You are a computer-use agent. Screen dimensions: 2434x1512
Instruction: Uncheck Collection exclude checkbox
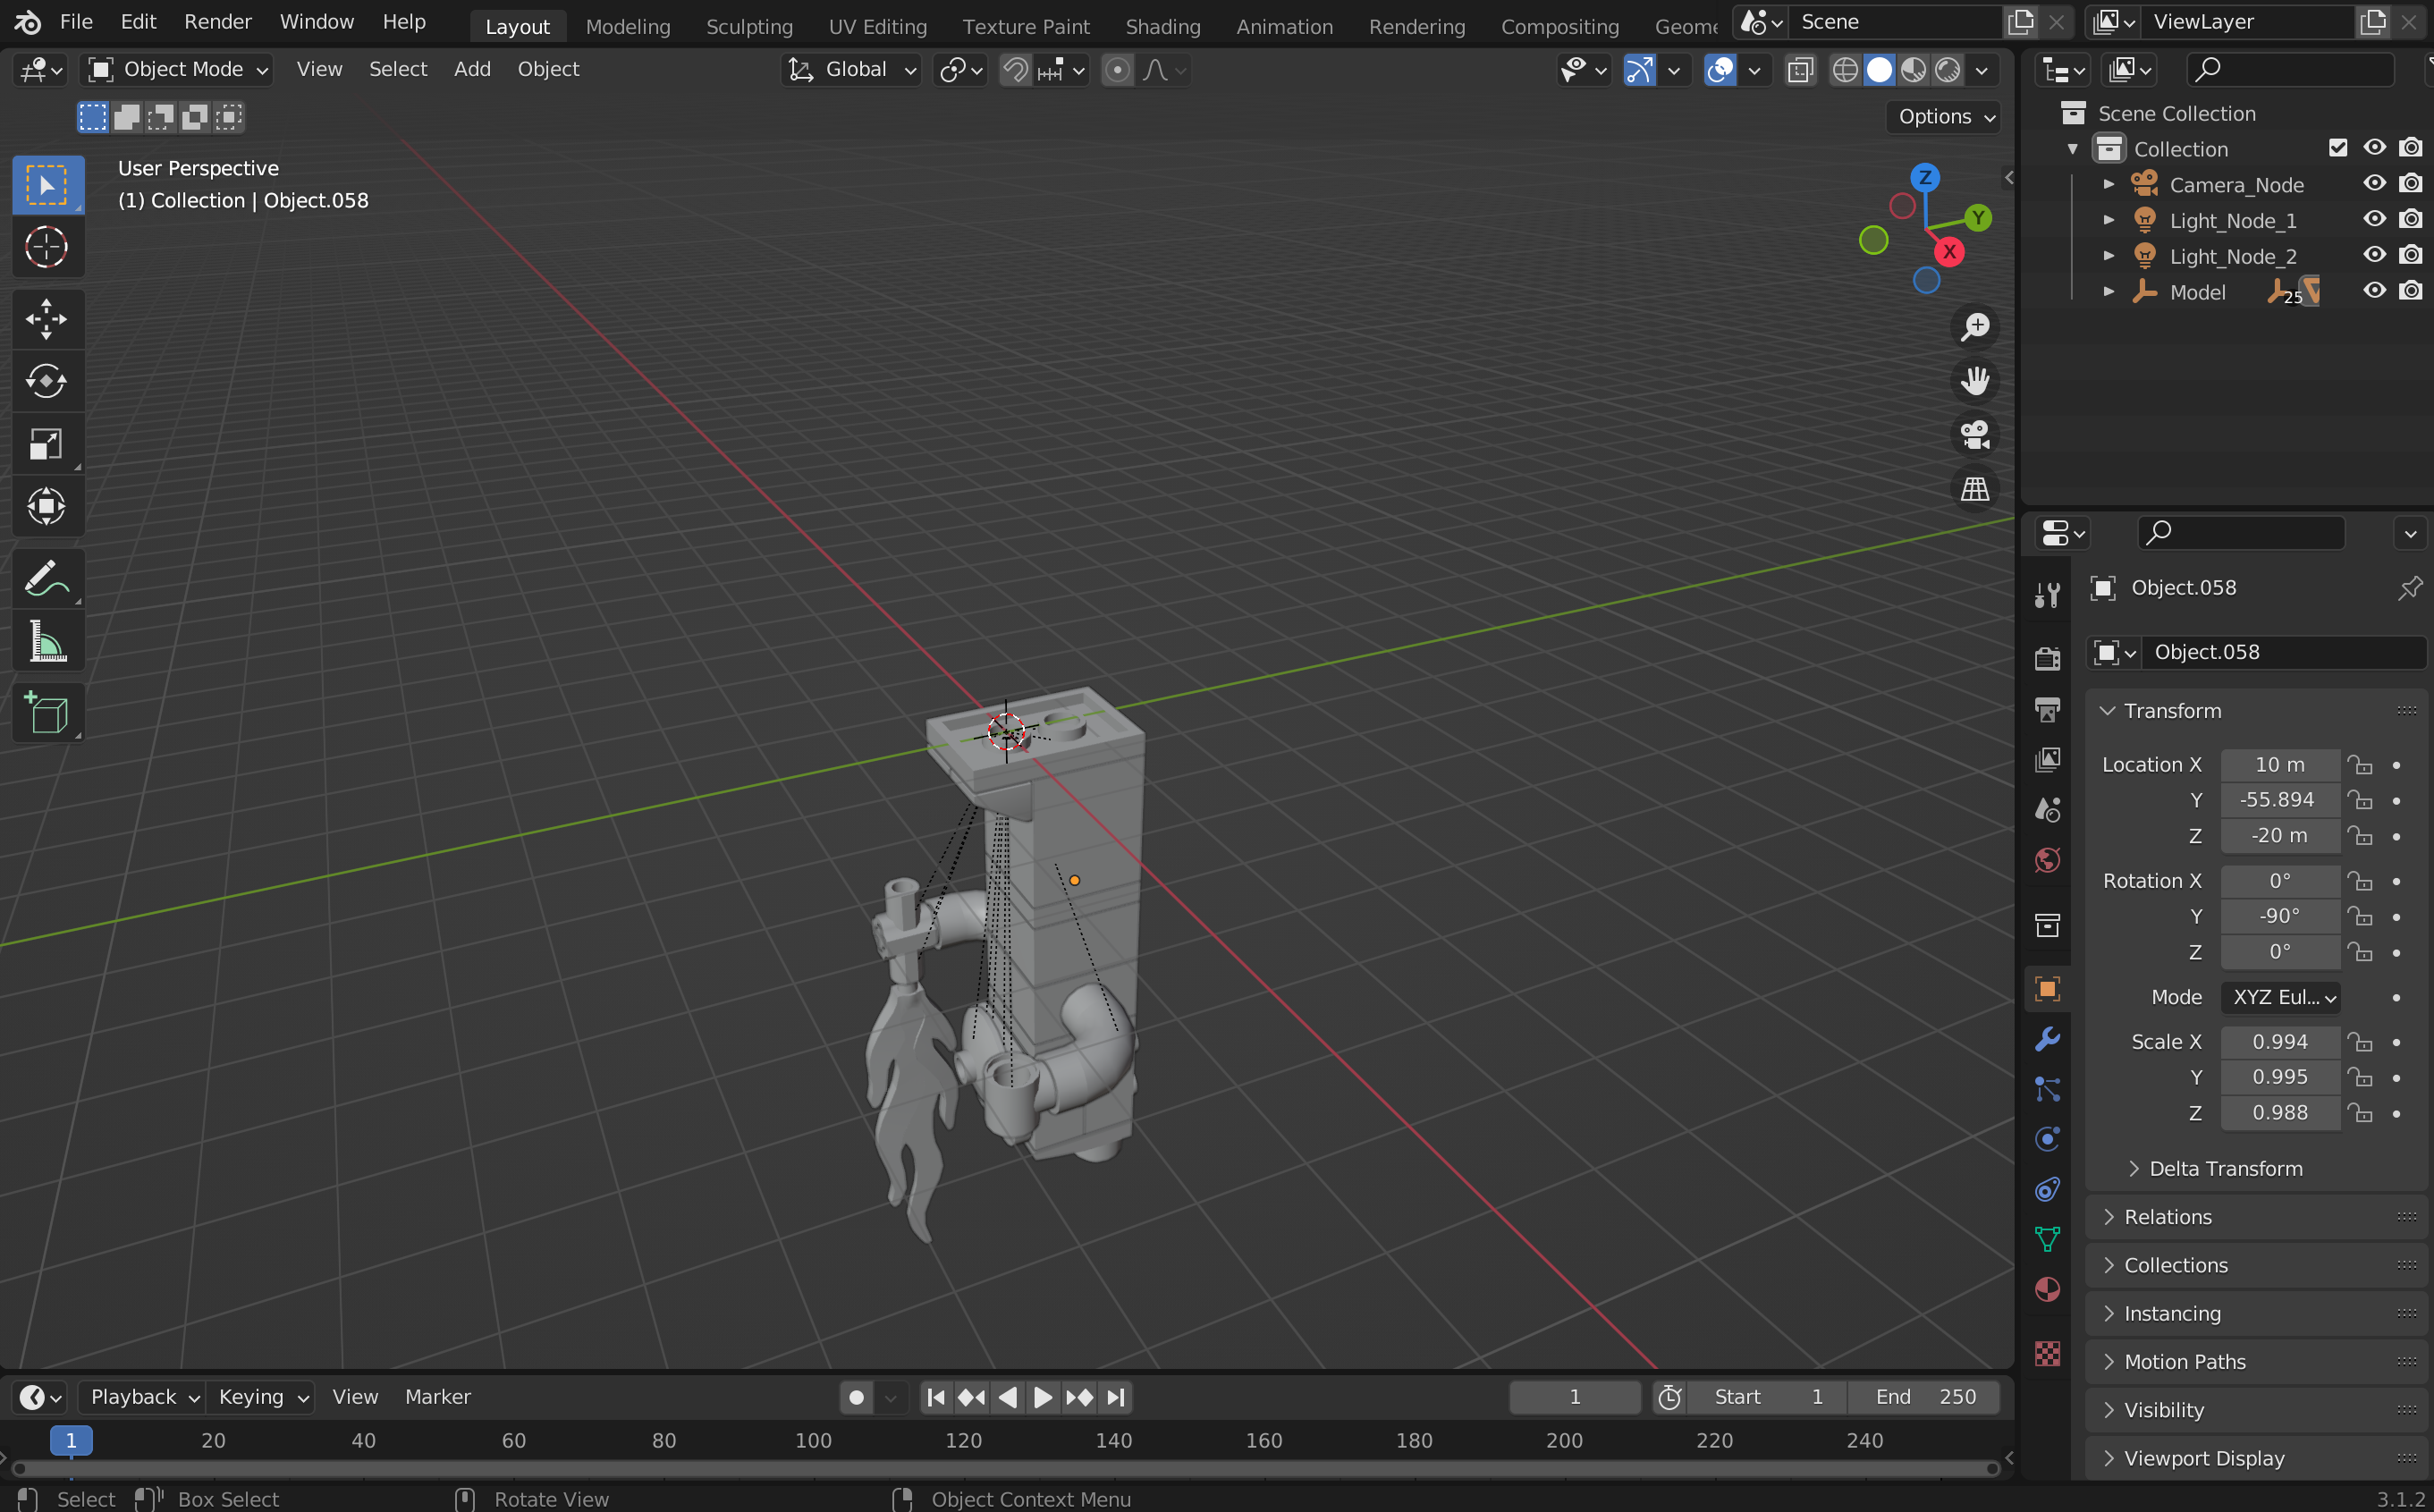[2338, 148]
